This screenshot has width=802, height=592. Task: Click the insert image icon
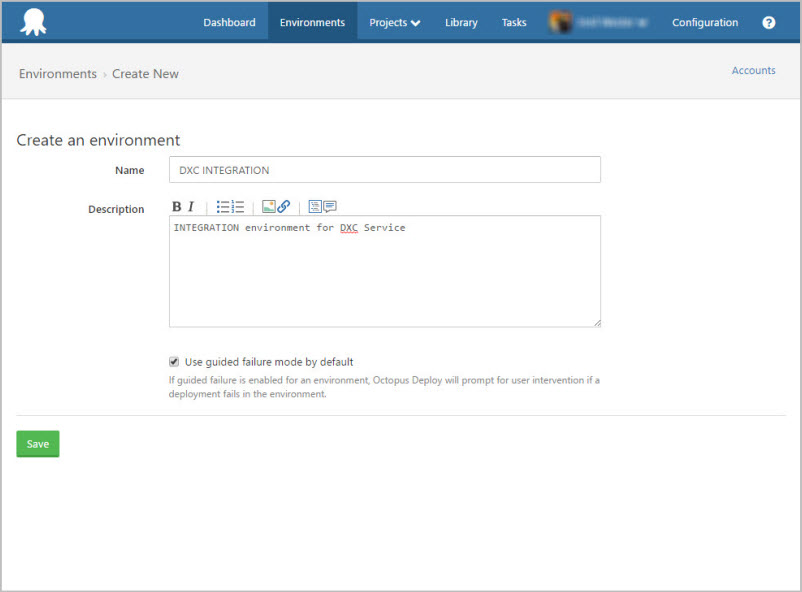point(268,207)
